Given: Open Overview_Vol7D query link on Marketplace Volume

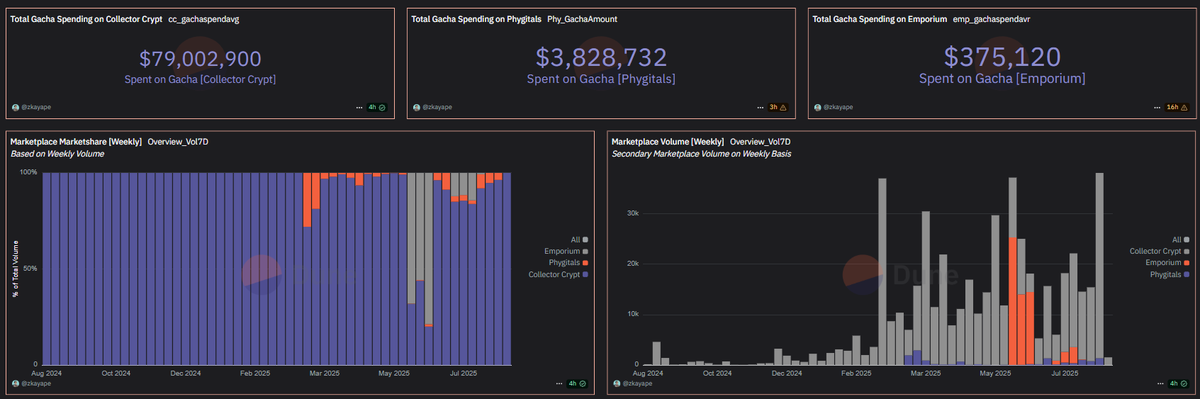Looking at the screenshot, I should tap(761, 142).
